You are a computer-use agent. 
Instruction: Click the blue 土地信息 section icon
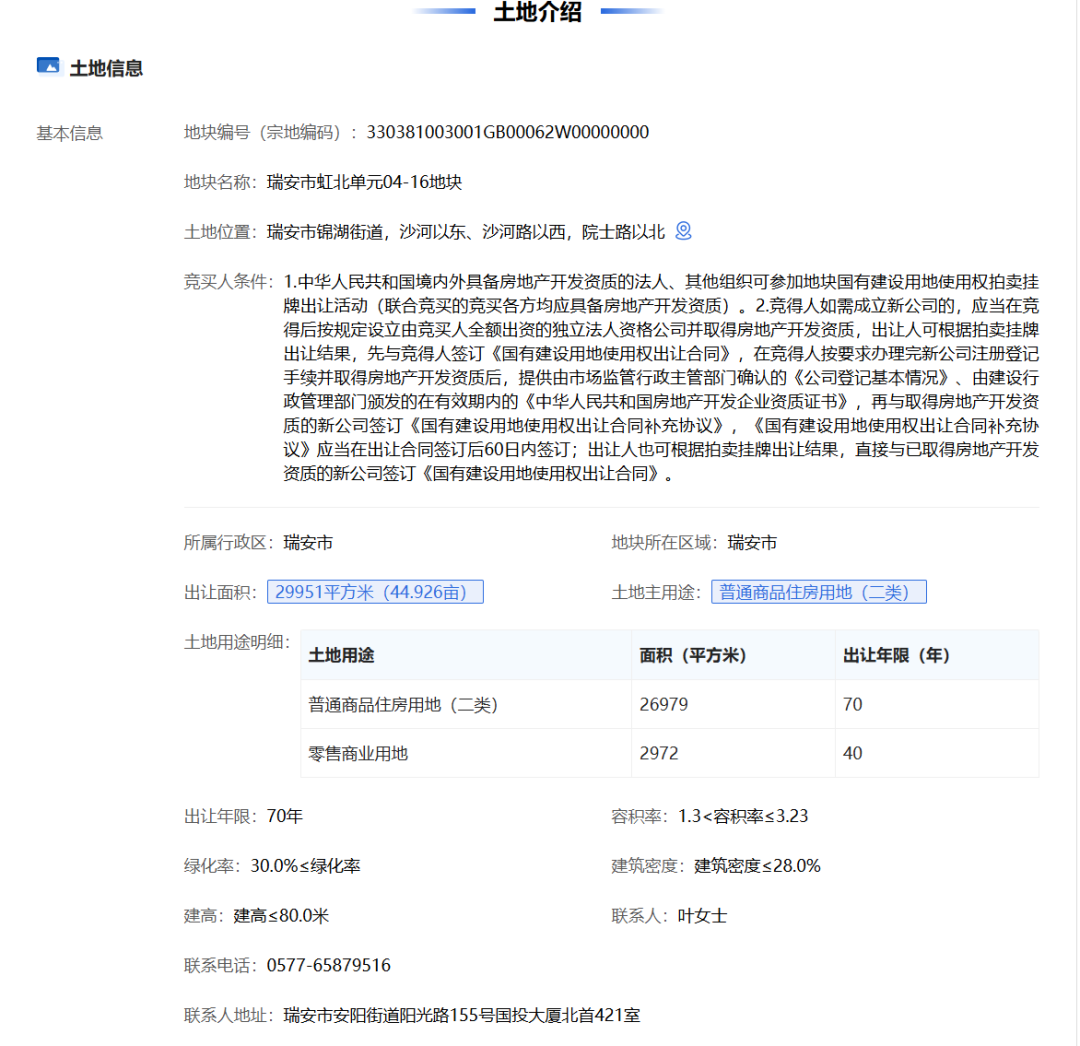[48, 66]
